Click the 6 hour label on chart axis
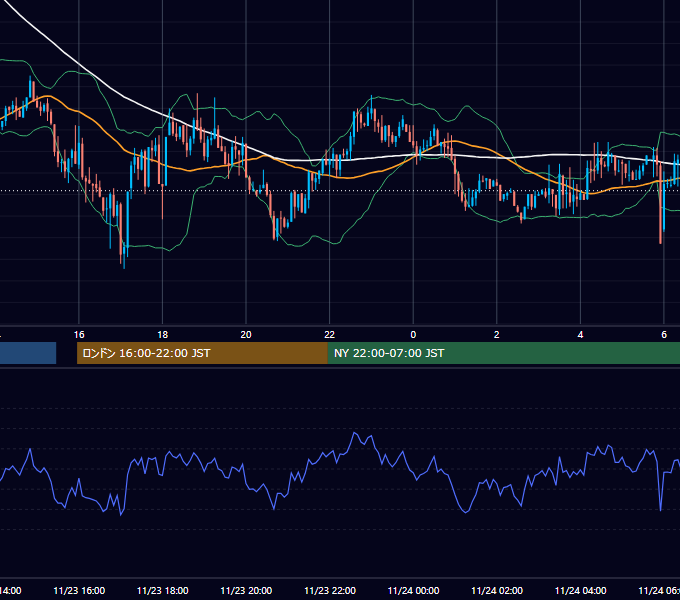Viewport: 680px width, 600px height. tap(664, 335)
